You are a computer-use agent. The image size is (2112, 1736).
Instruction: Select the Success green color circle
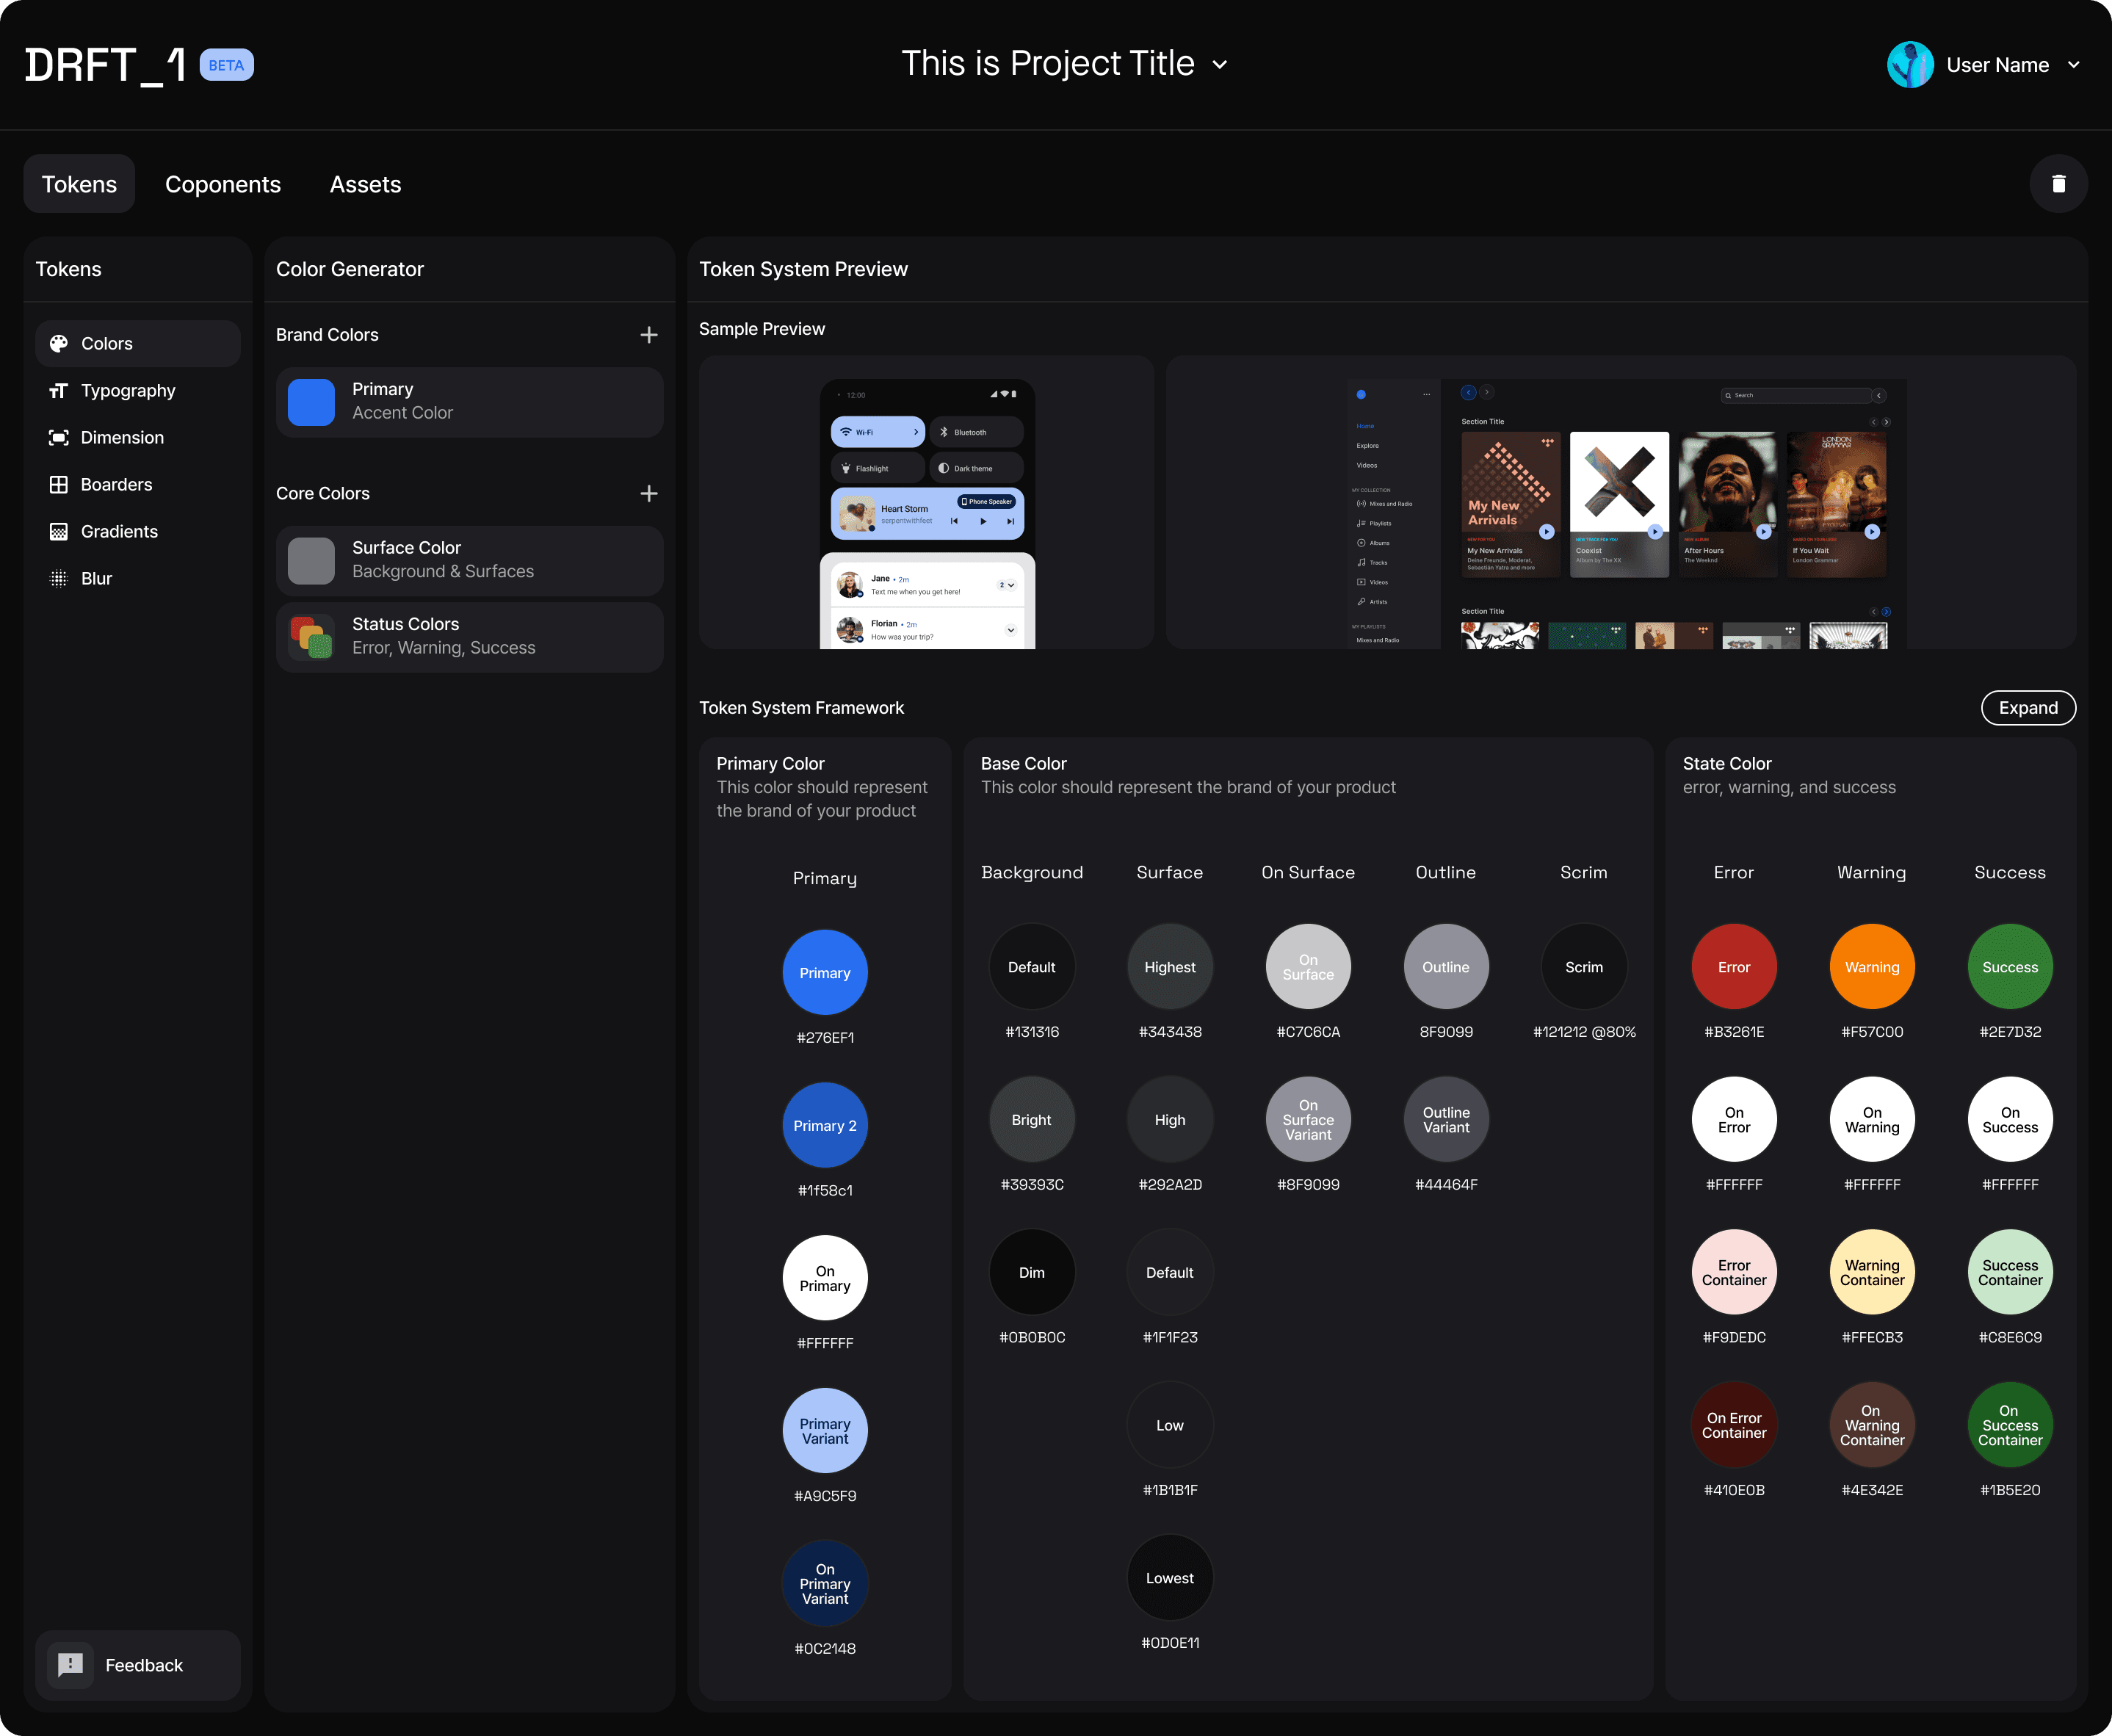2010,967
